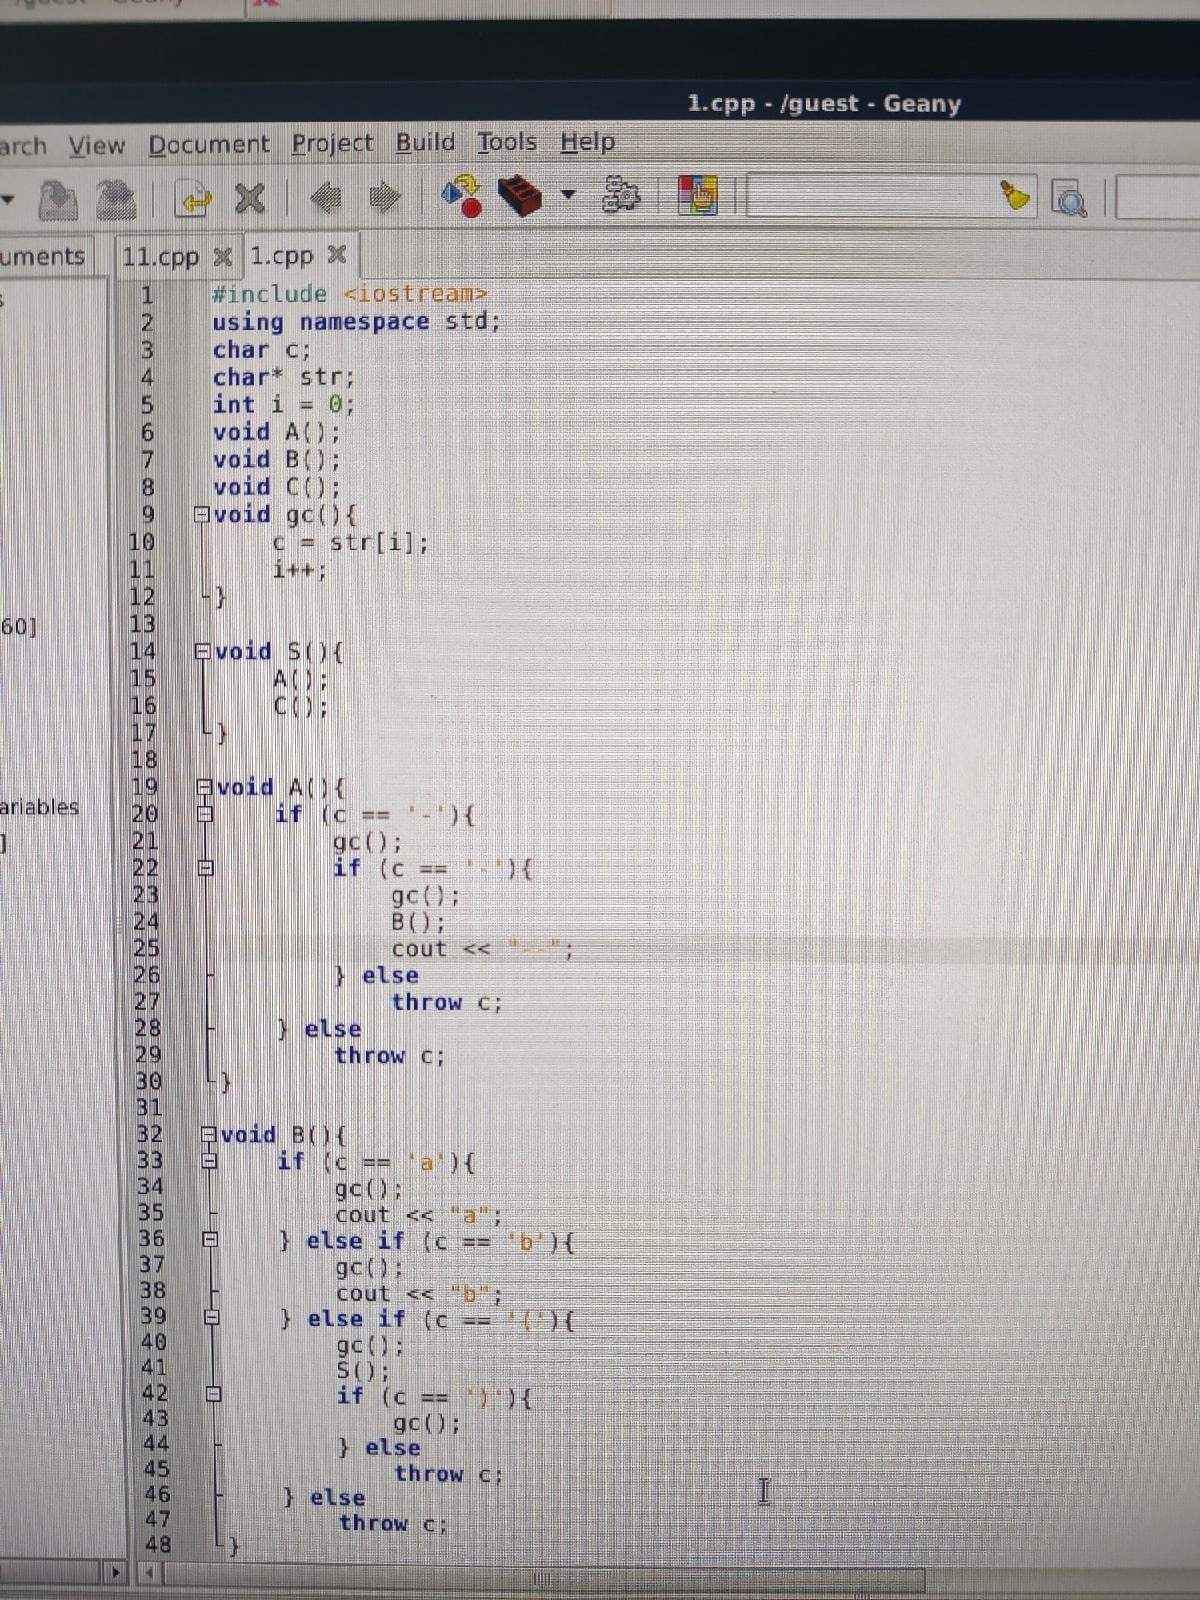Screen dimensions: 1200x1600
Task: Select the Documents sidebar tab
Action: (43, 256)
